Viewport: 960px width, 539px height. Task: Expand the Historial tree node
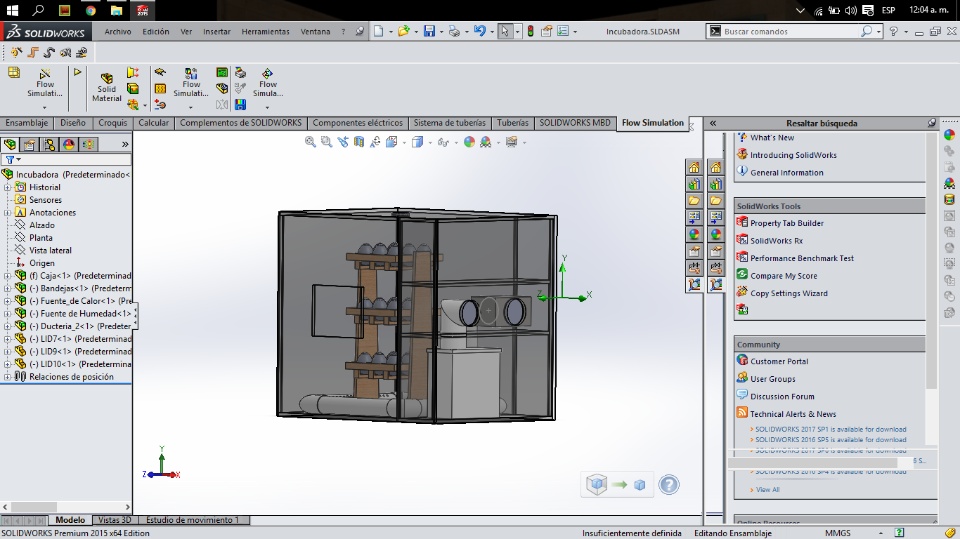(x=7, y=187)
